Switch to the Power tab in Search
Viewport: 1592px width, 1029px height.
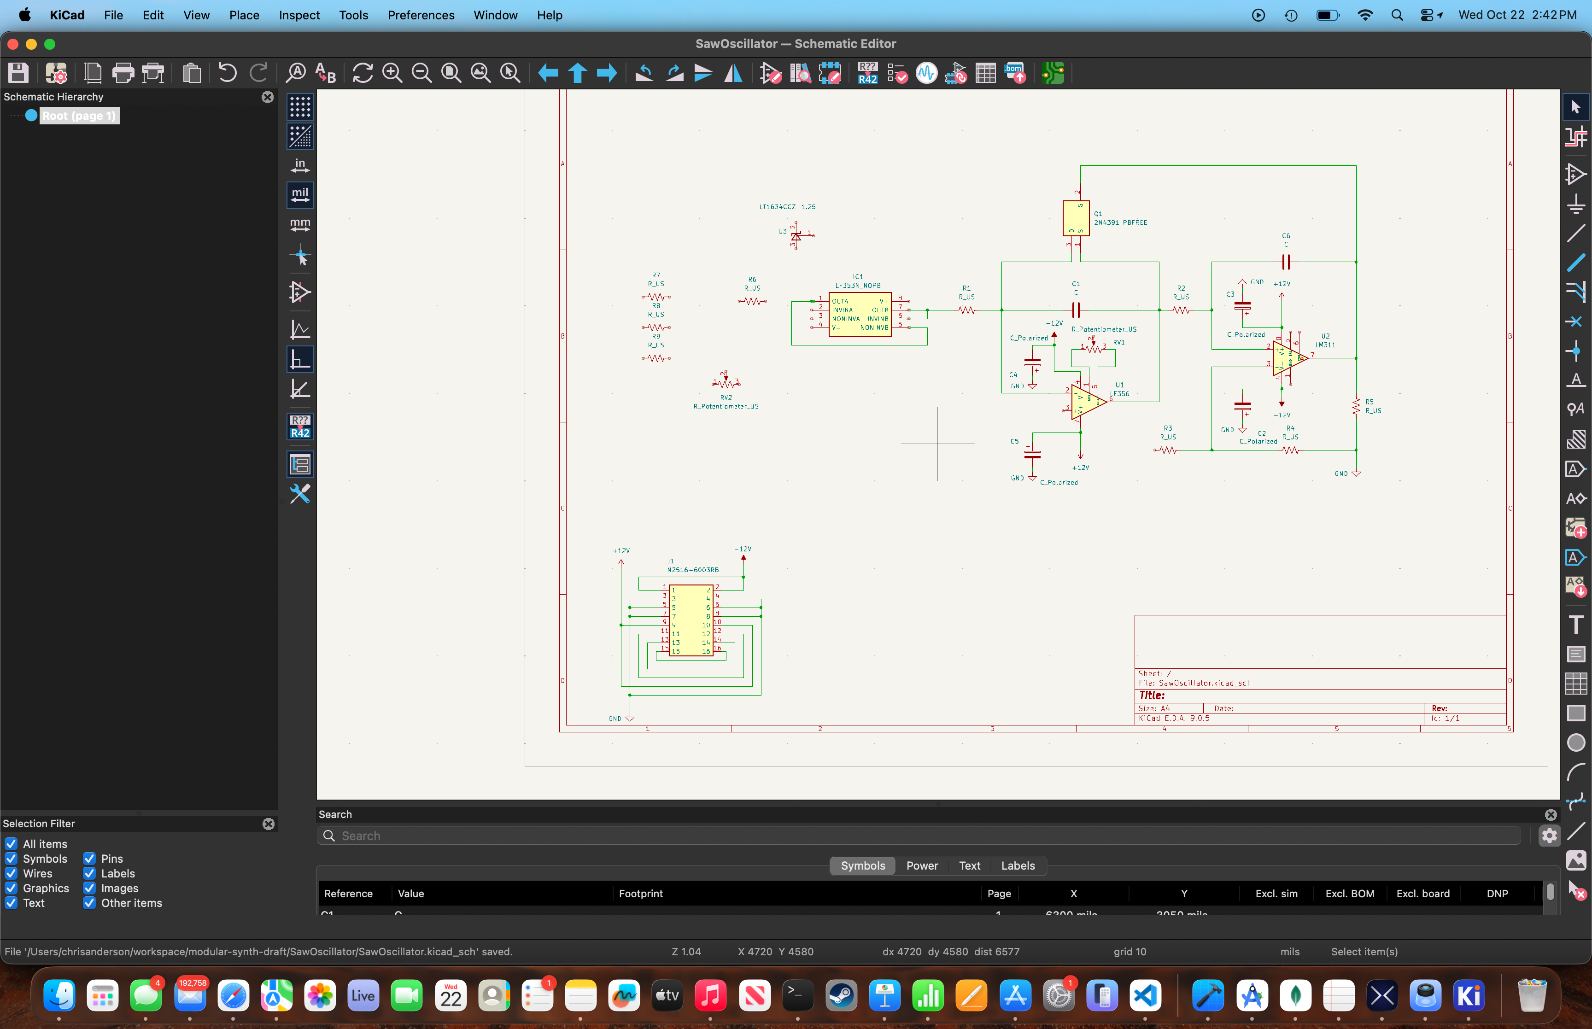point(921,866)
